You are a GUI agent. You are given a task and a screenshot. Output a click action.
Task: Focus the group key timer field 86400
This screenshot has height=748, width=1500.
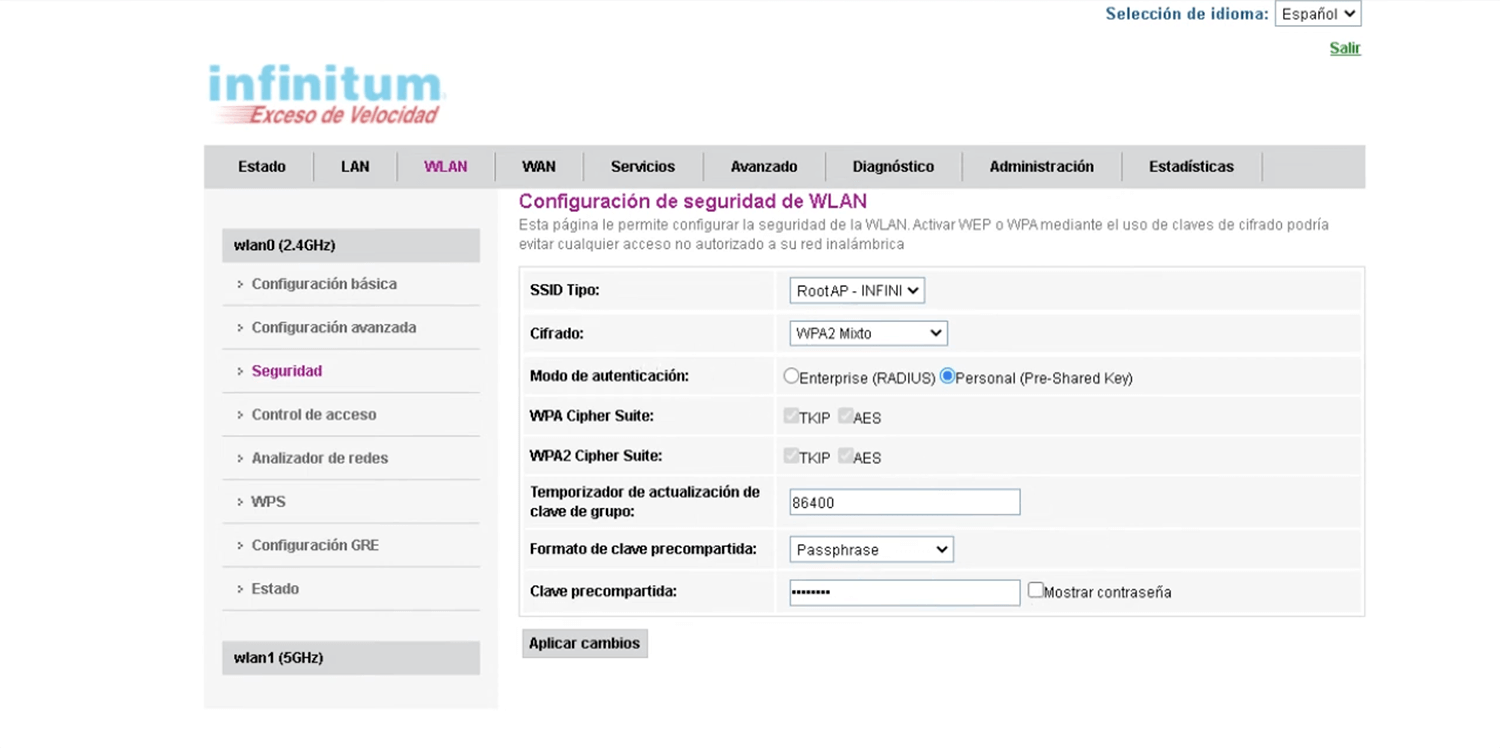904,502
